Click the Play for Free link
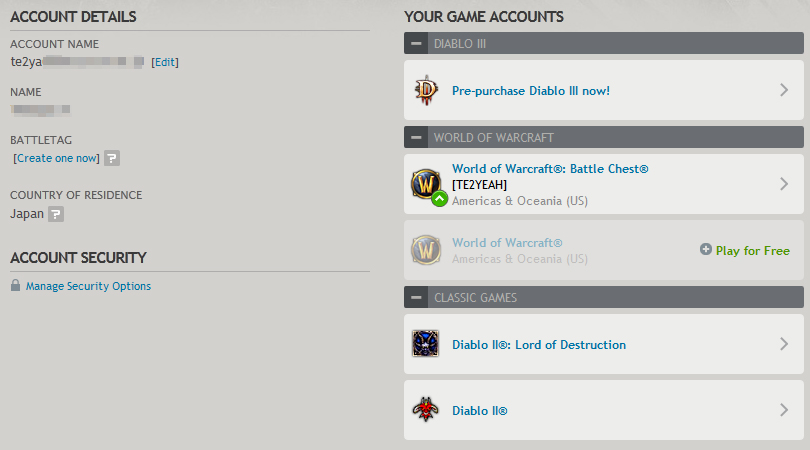 tap(753, 251)
